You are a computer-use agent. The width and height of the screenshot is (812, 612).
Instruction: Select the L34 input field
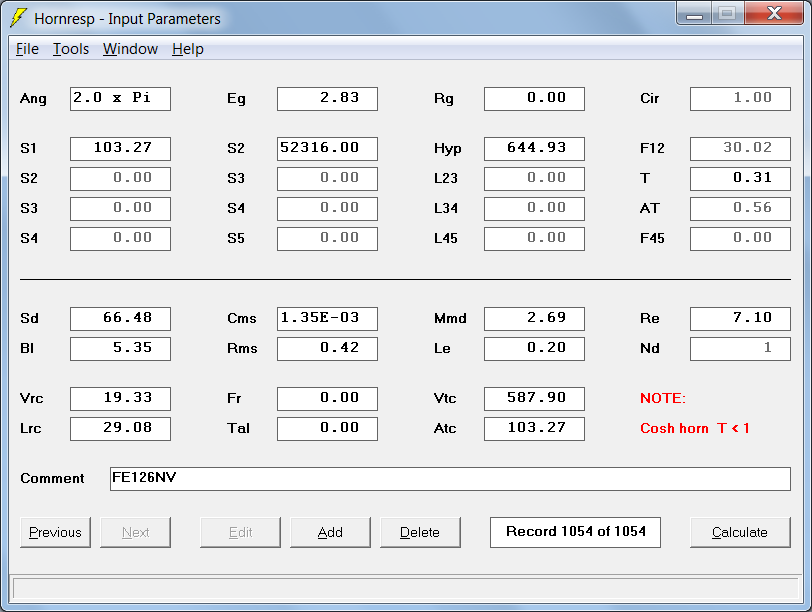pyautogui.click(x=534, y=209)
